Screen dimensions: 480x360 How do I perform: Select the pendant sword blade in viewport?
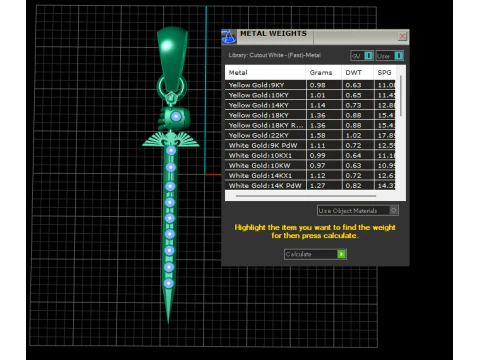tap(170, 233)
